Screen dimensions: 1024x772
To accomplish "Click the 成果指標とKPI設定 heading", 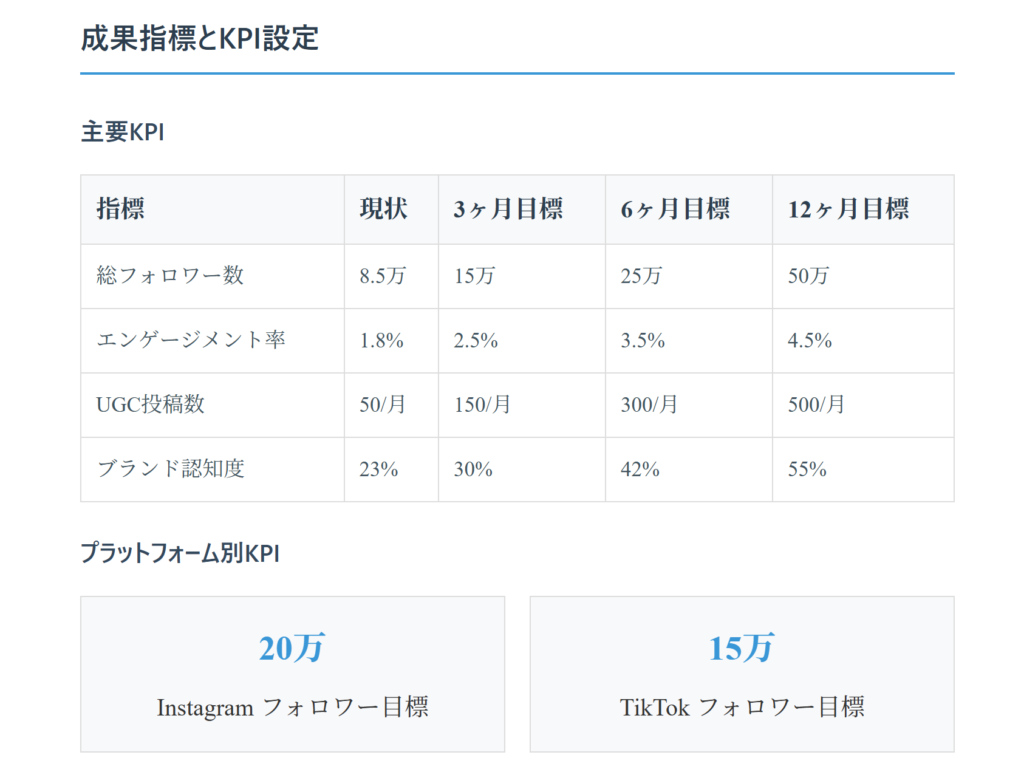I will pos(199,38).
